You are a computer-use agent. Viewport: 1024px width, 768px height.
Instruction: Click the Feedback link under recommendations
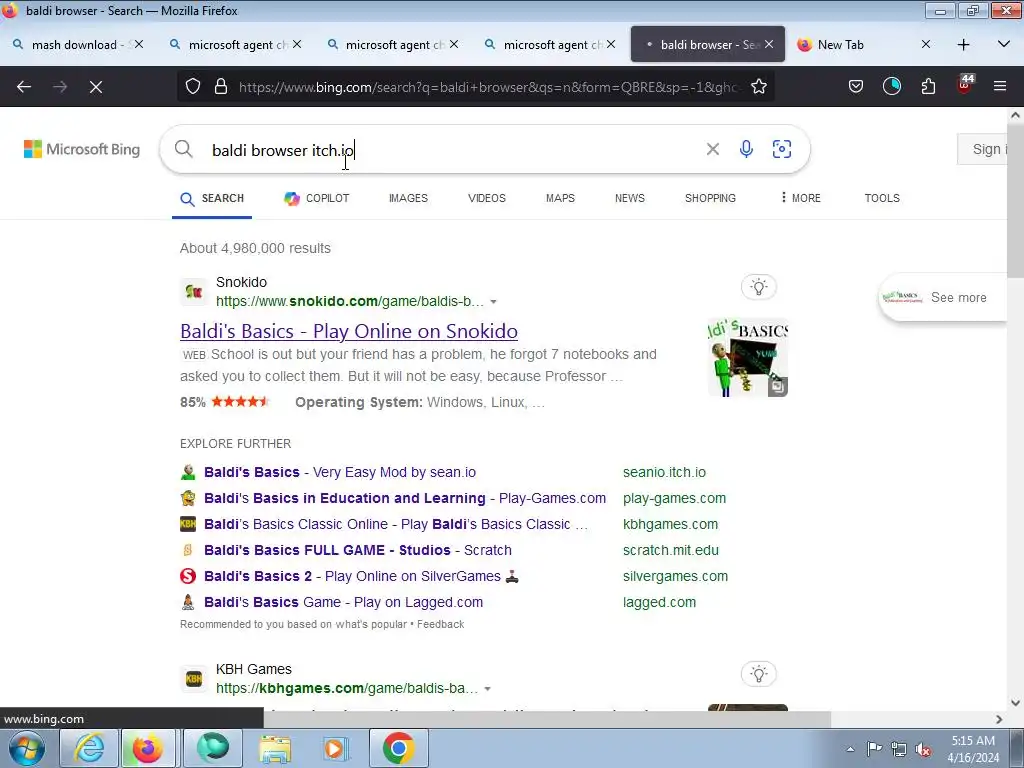click(x=440, y=624)
